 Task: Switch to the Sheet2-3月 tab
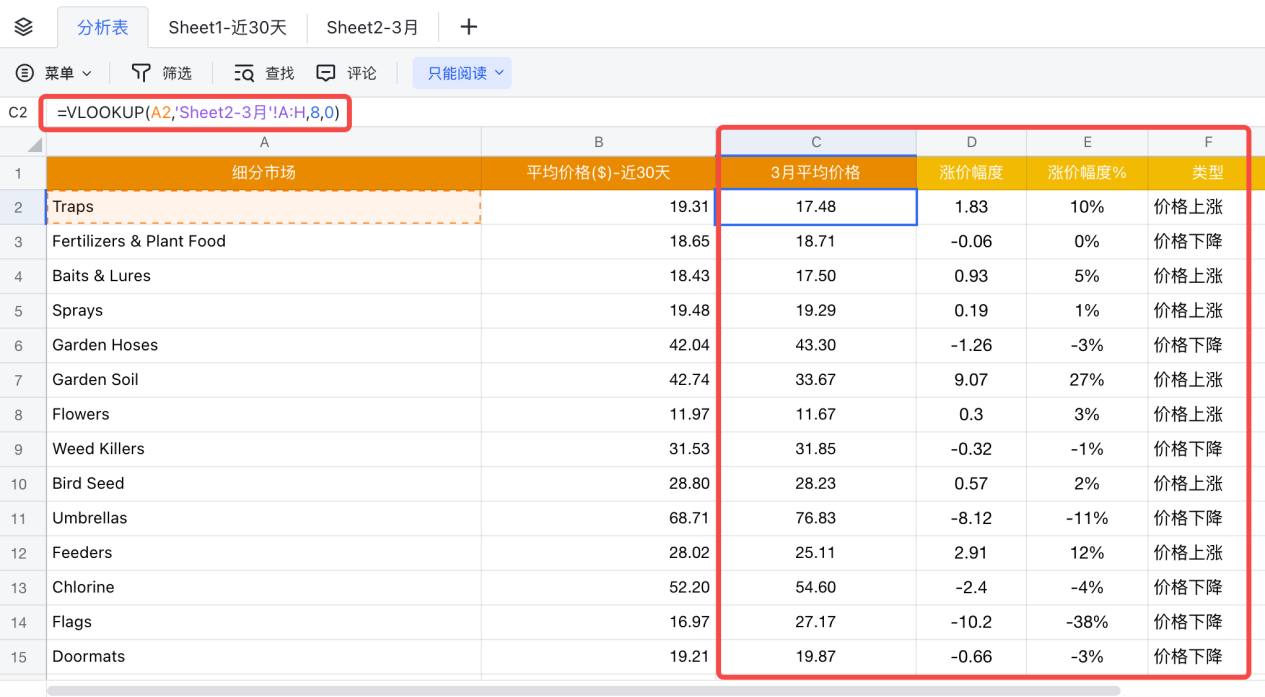(372, 27)
